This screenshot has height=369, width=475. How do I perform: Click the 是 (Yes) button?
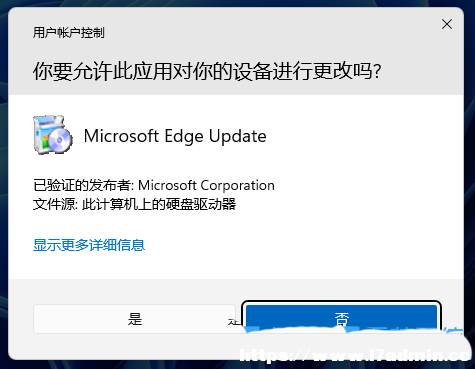(x=134, y=319)
